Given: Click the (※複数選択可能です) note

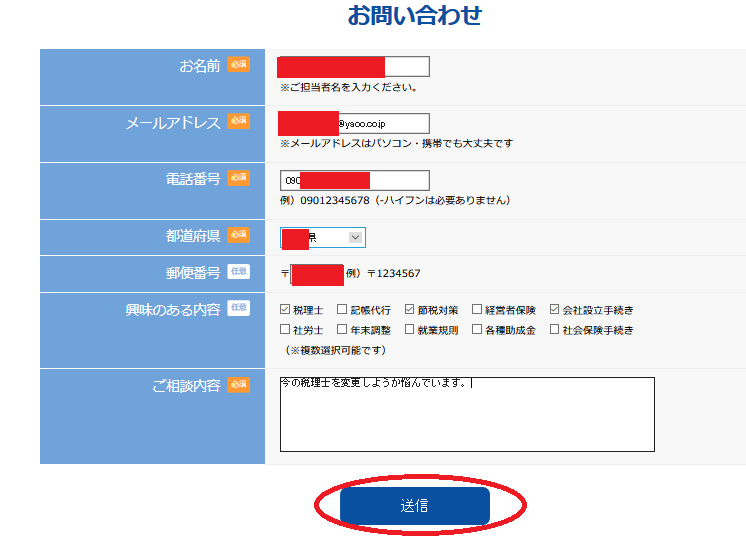Looking at the screenshot, I should pyautogui.click(x=335, y=351).
